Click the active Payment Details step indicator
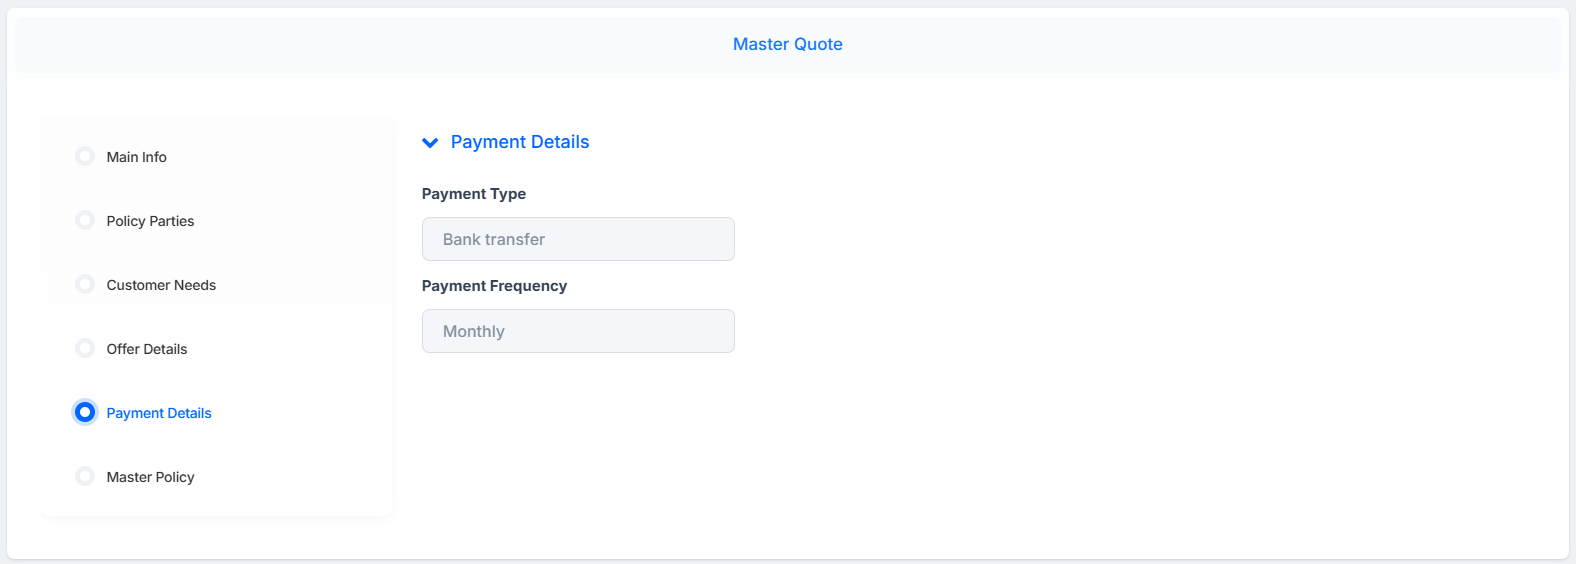1576x564 pixels. (x=85, y=412)
